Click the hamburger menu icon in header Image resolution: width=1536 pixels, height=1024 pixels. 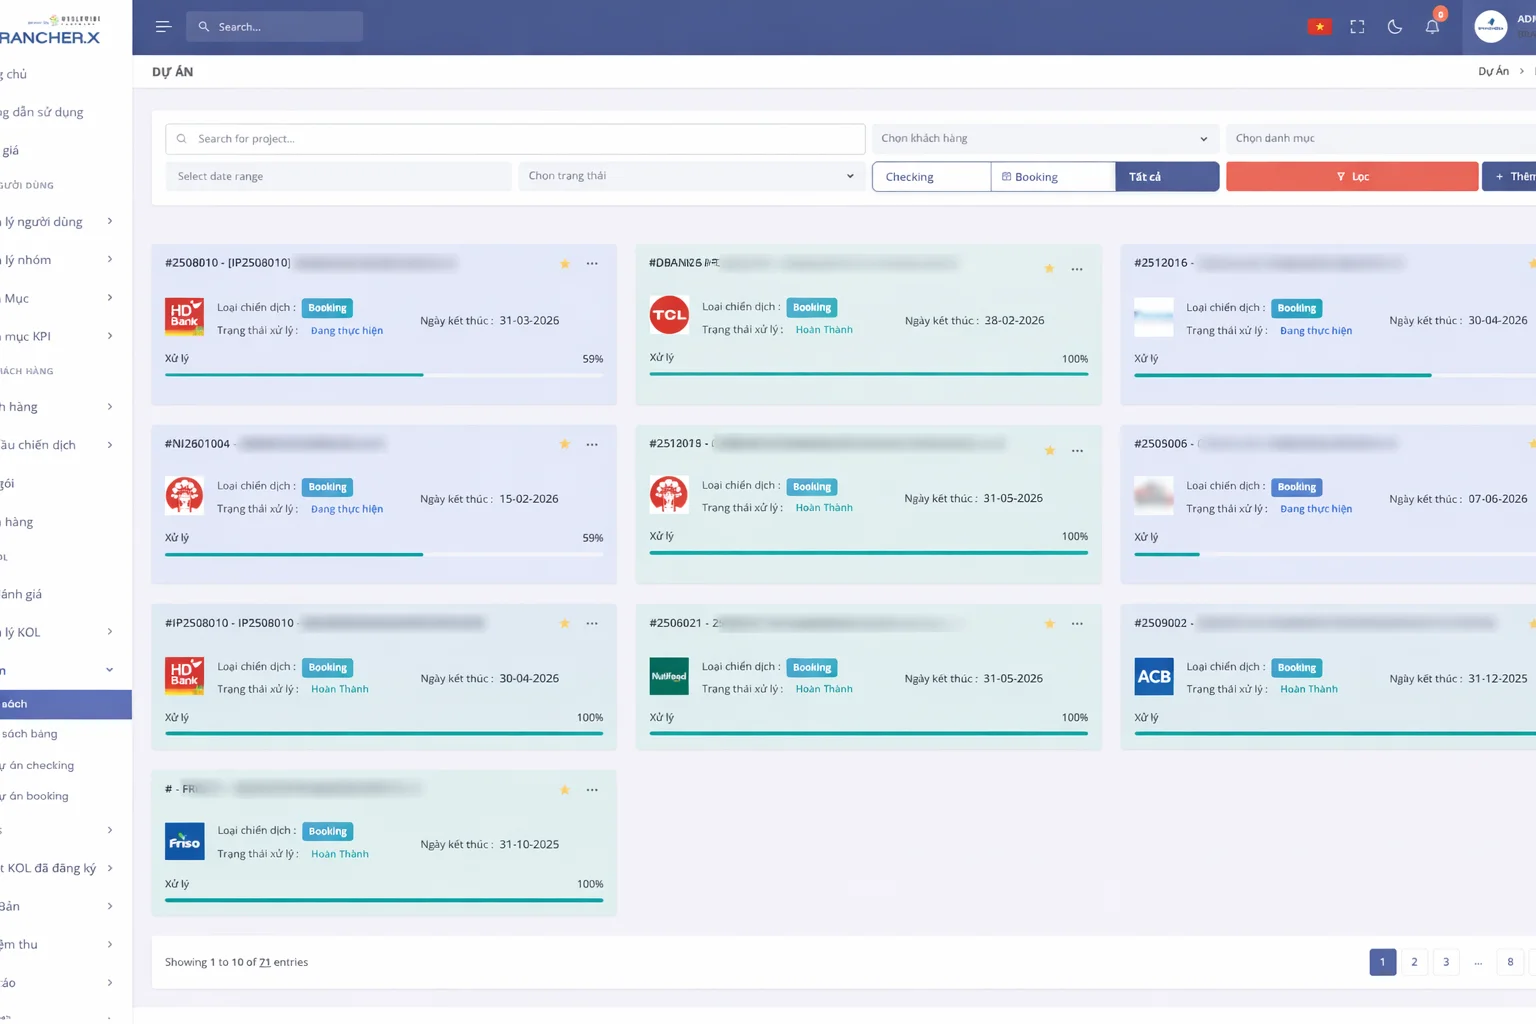(163, 27)
